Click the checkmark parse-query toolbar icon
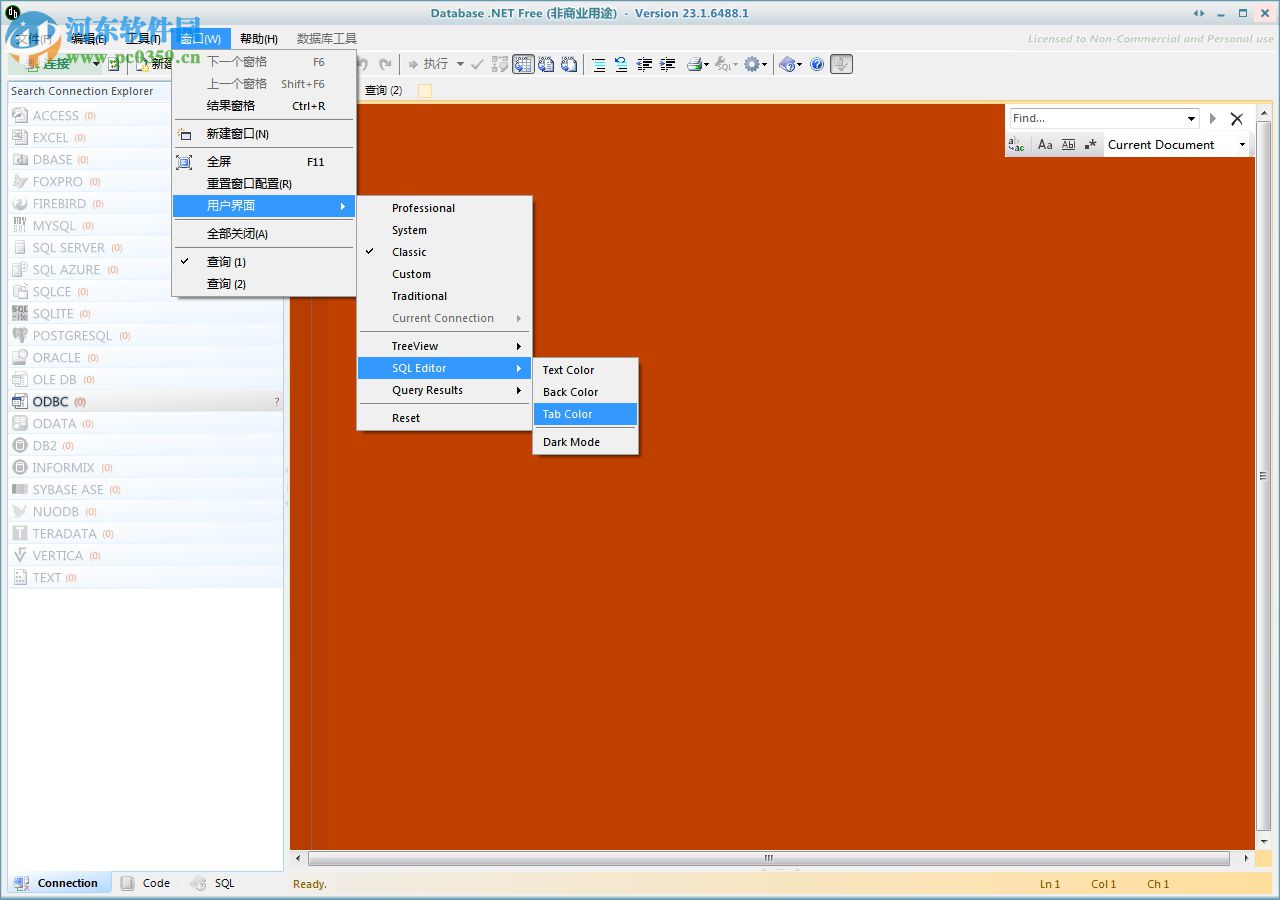This screenshot has width=1280, height=900. pos(477,64)
